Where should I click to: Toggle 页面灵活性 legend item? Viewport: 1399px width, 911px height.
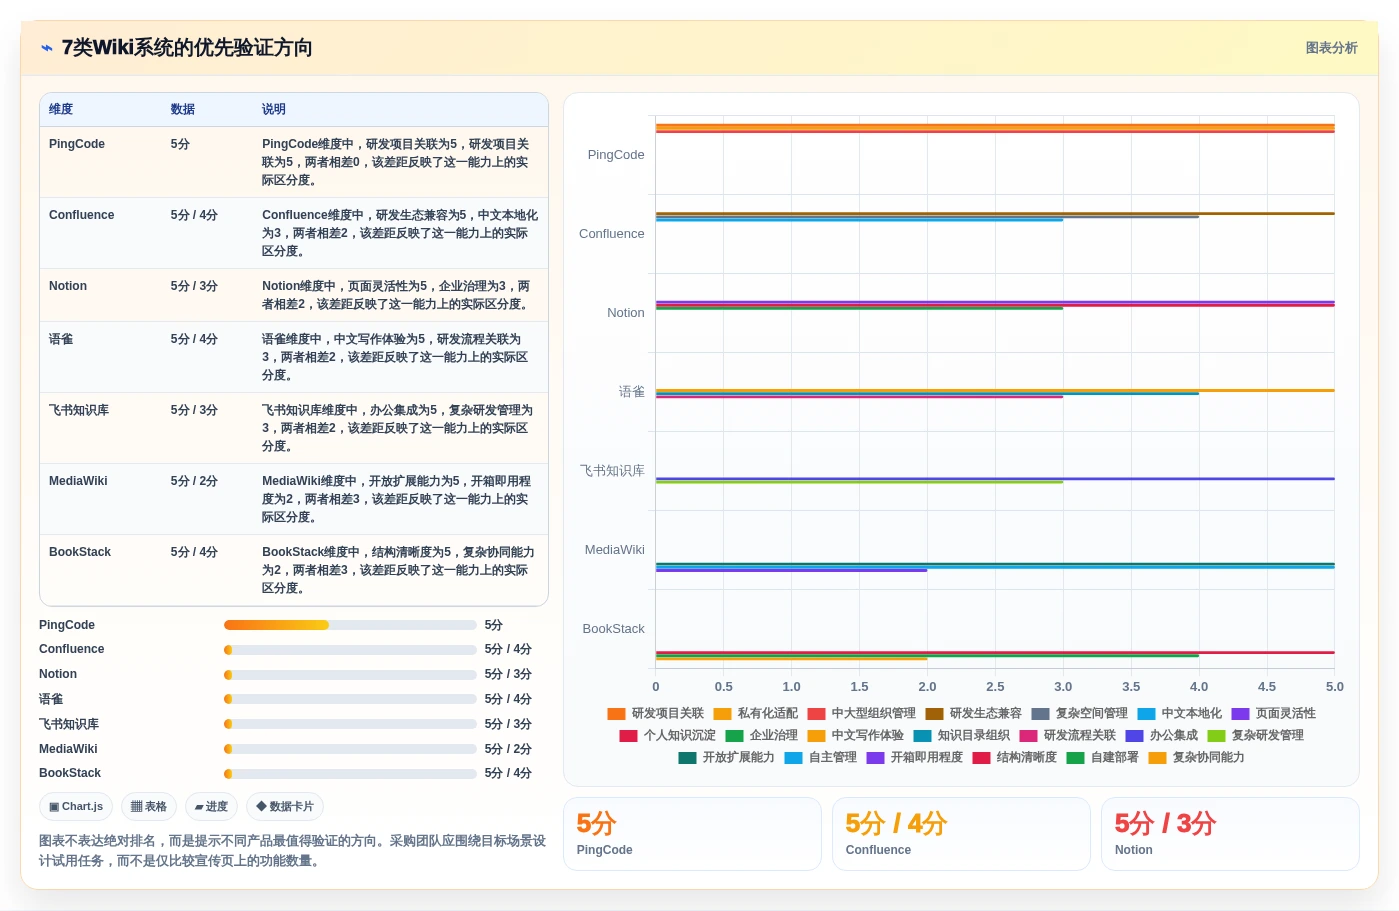pyautogui.click(x=1273, y=714)
